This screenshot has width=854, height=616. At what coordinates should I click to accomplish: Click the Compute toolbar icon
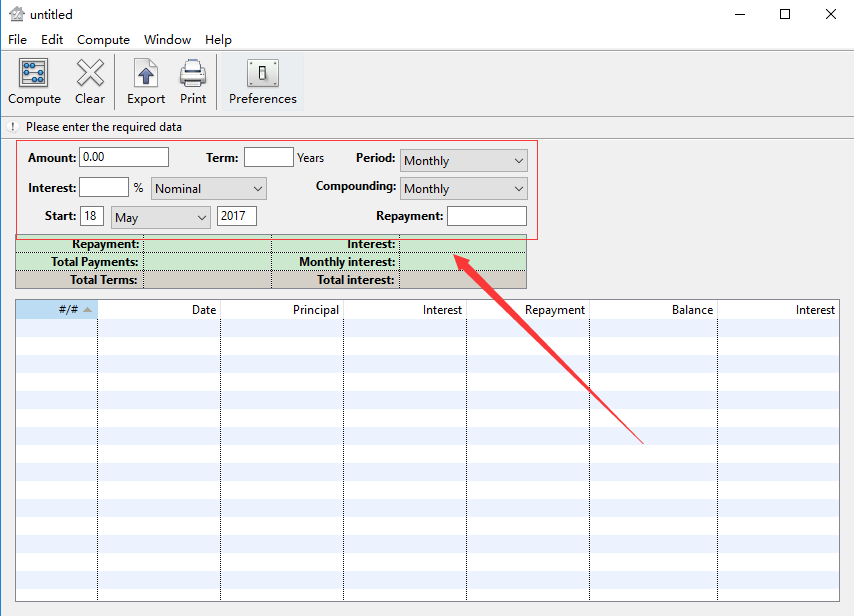pyautogui.click(x=33, y=80)
